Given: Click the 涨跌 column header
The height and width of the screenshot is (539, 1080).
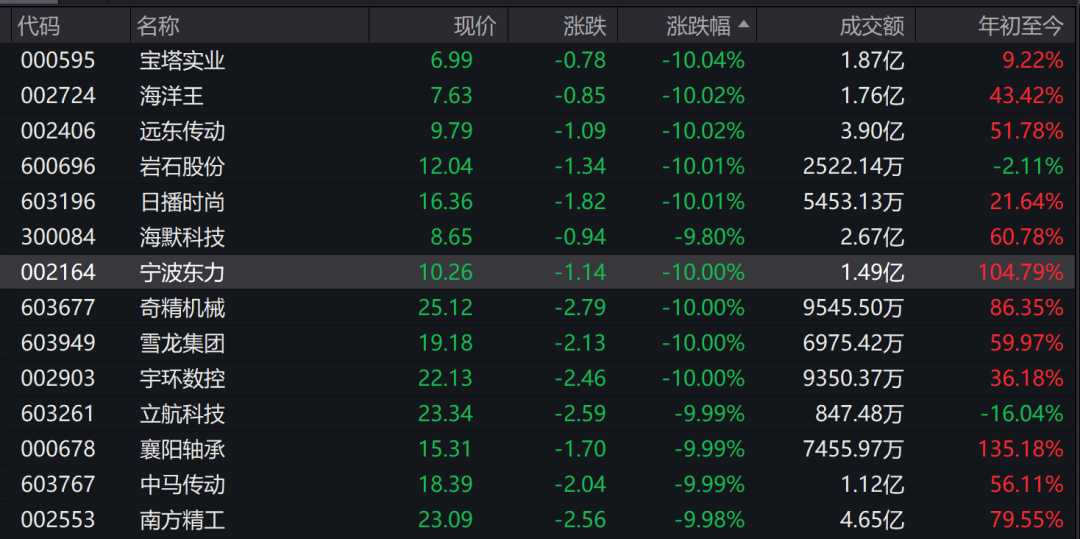Looking at the screenshot, I should (584, 27).
